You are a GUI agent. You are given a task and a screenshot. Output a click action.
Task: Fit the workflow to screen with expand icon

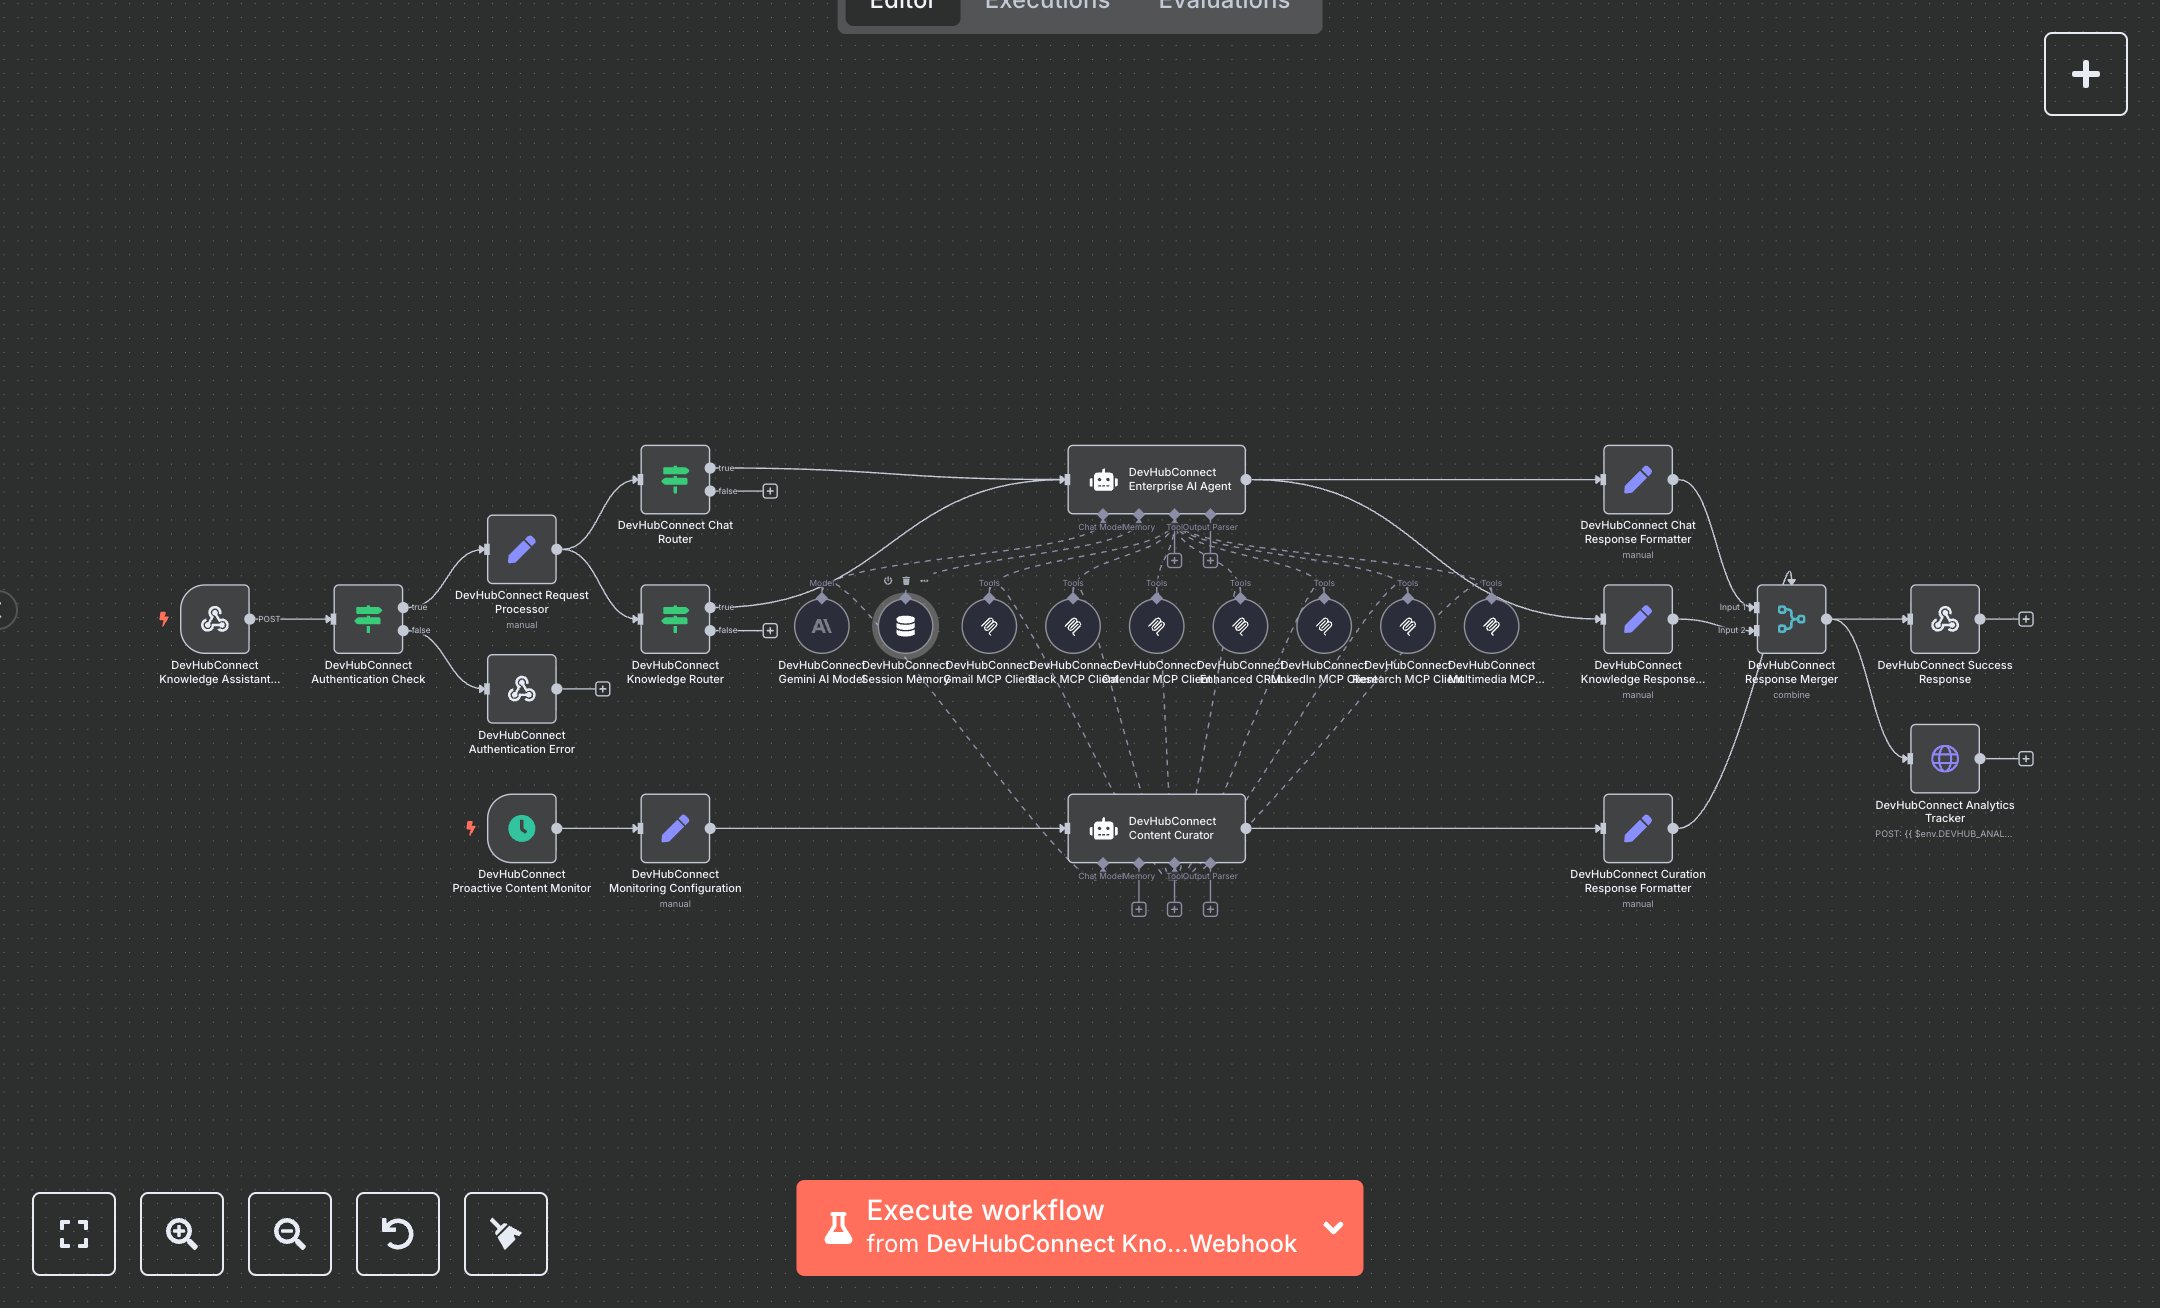[74, 1234]
